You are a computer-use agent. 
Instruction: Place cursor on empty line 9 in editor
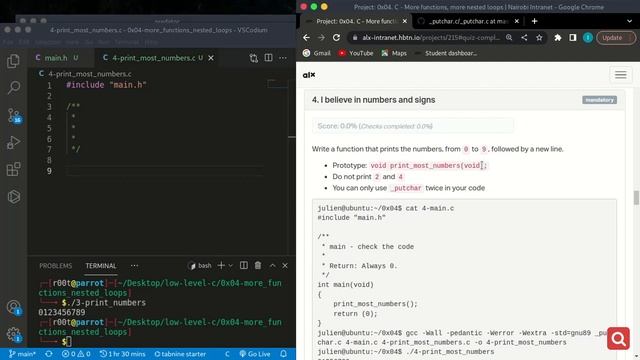pos(164,171)
